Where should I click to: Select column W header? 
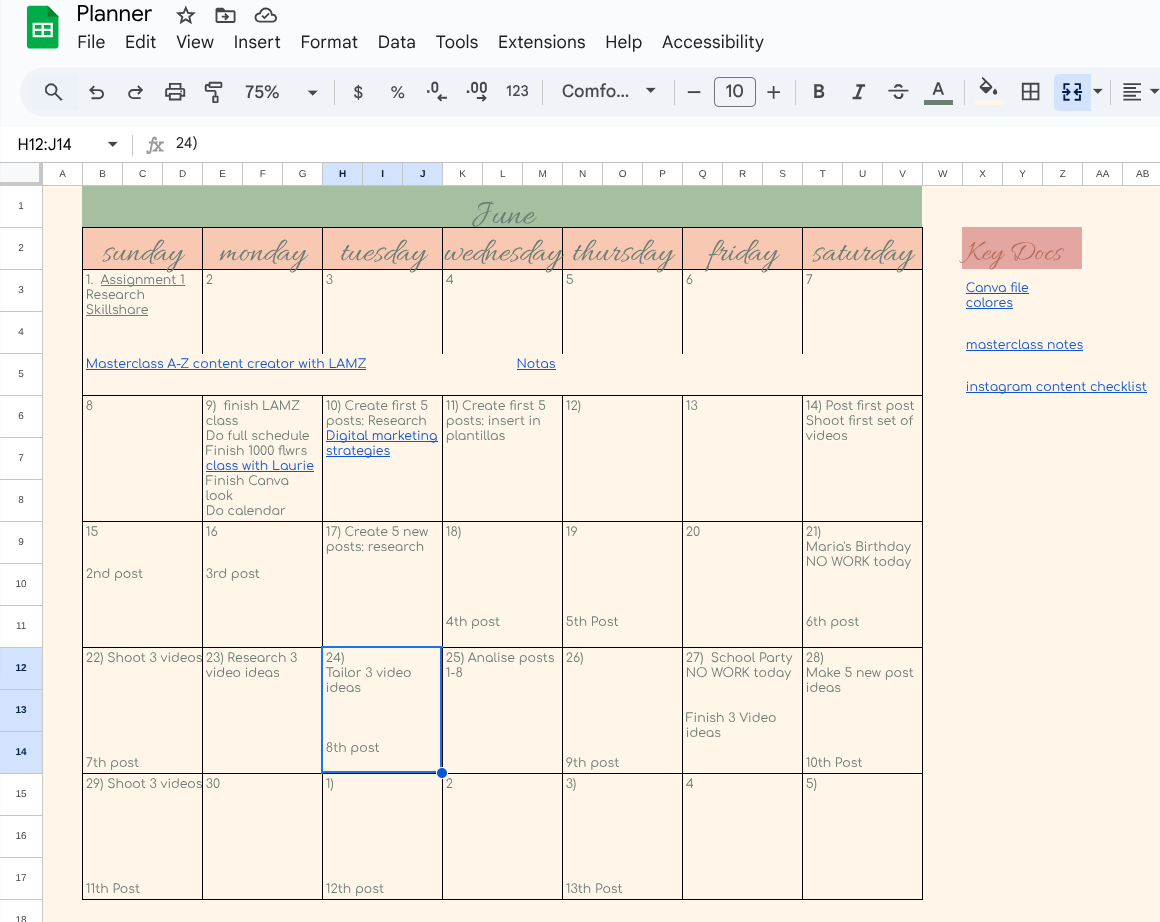pyautogui.click(x=942, y=173)
